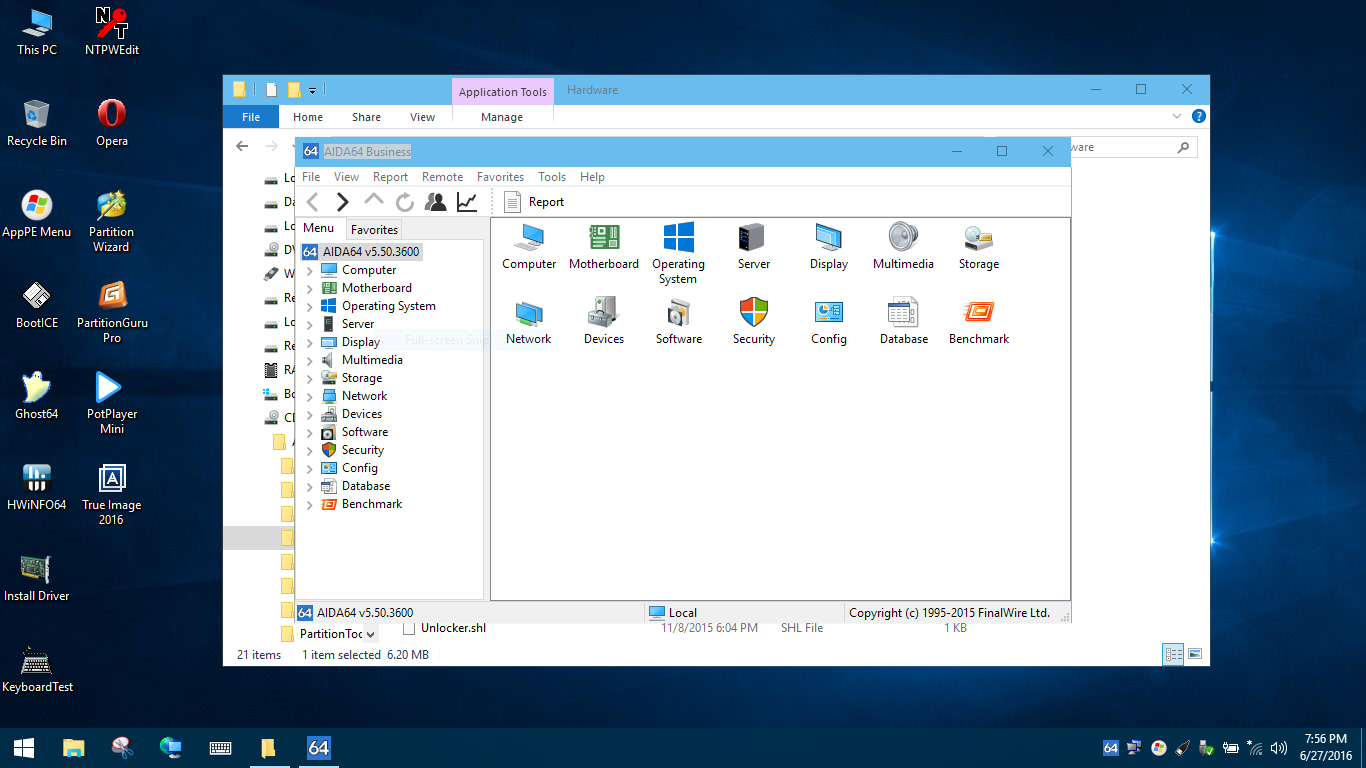Switch Explorer to large icons view button
The image size is (1366, 768).
coord(1195,655)
